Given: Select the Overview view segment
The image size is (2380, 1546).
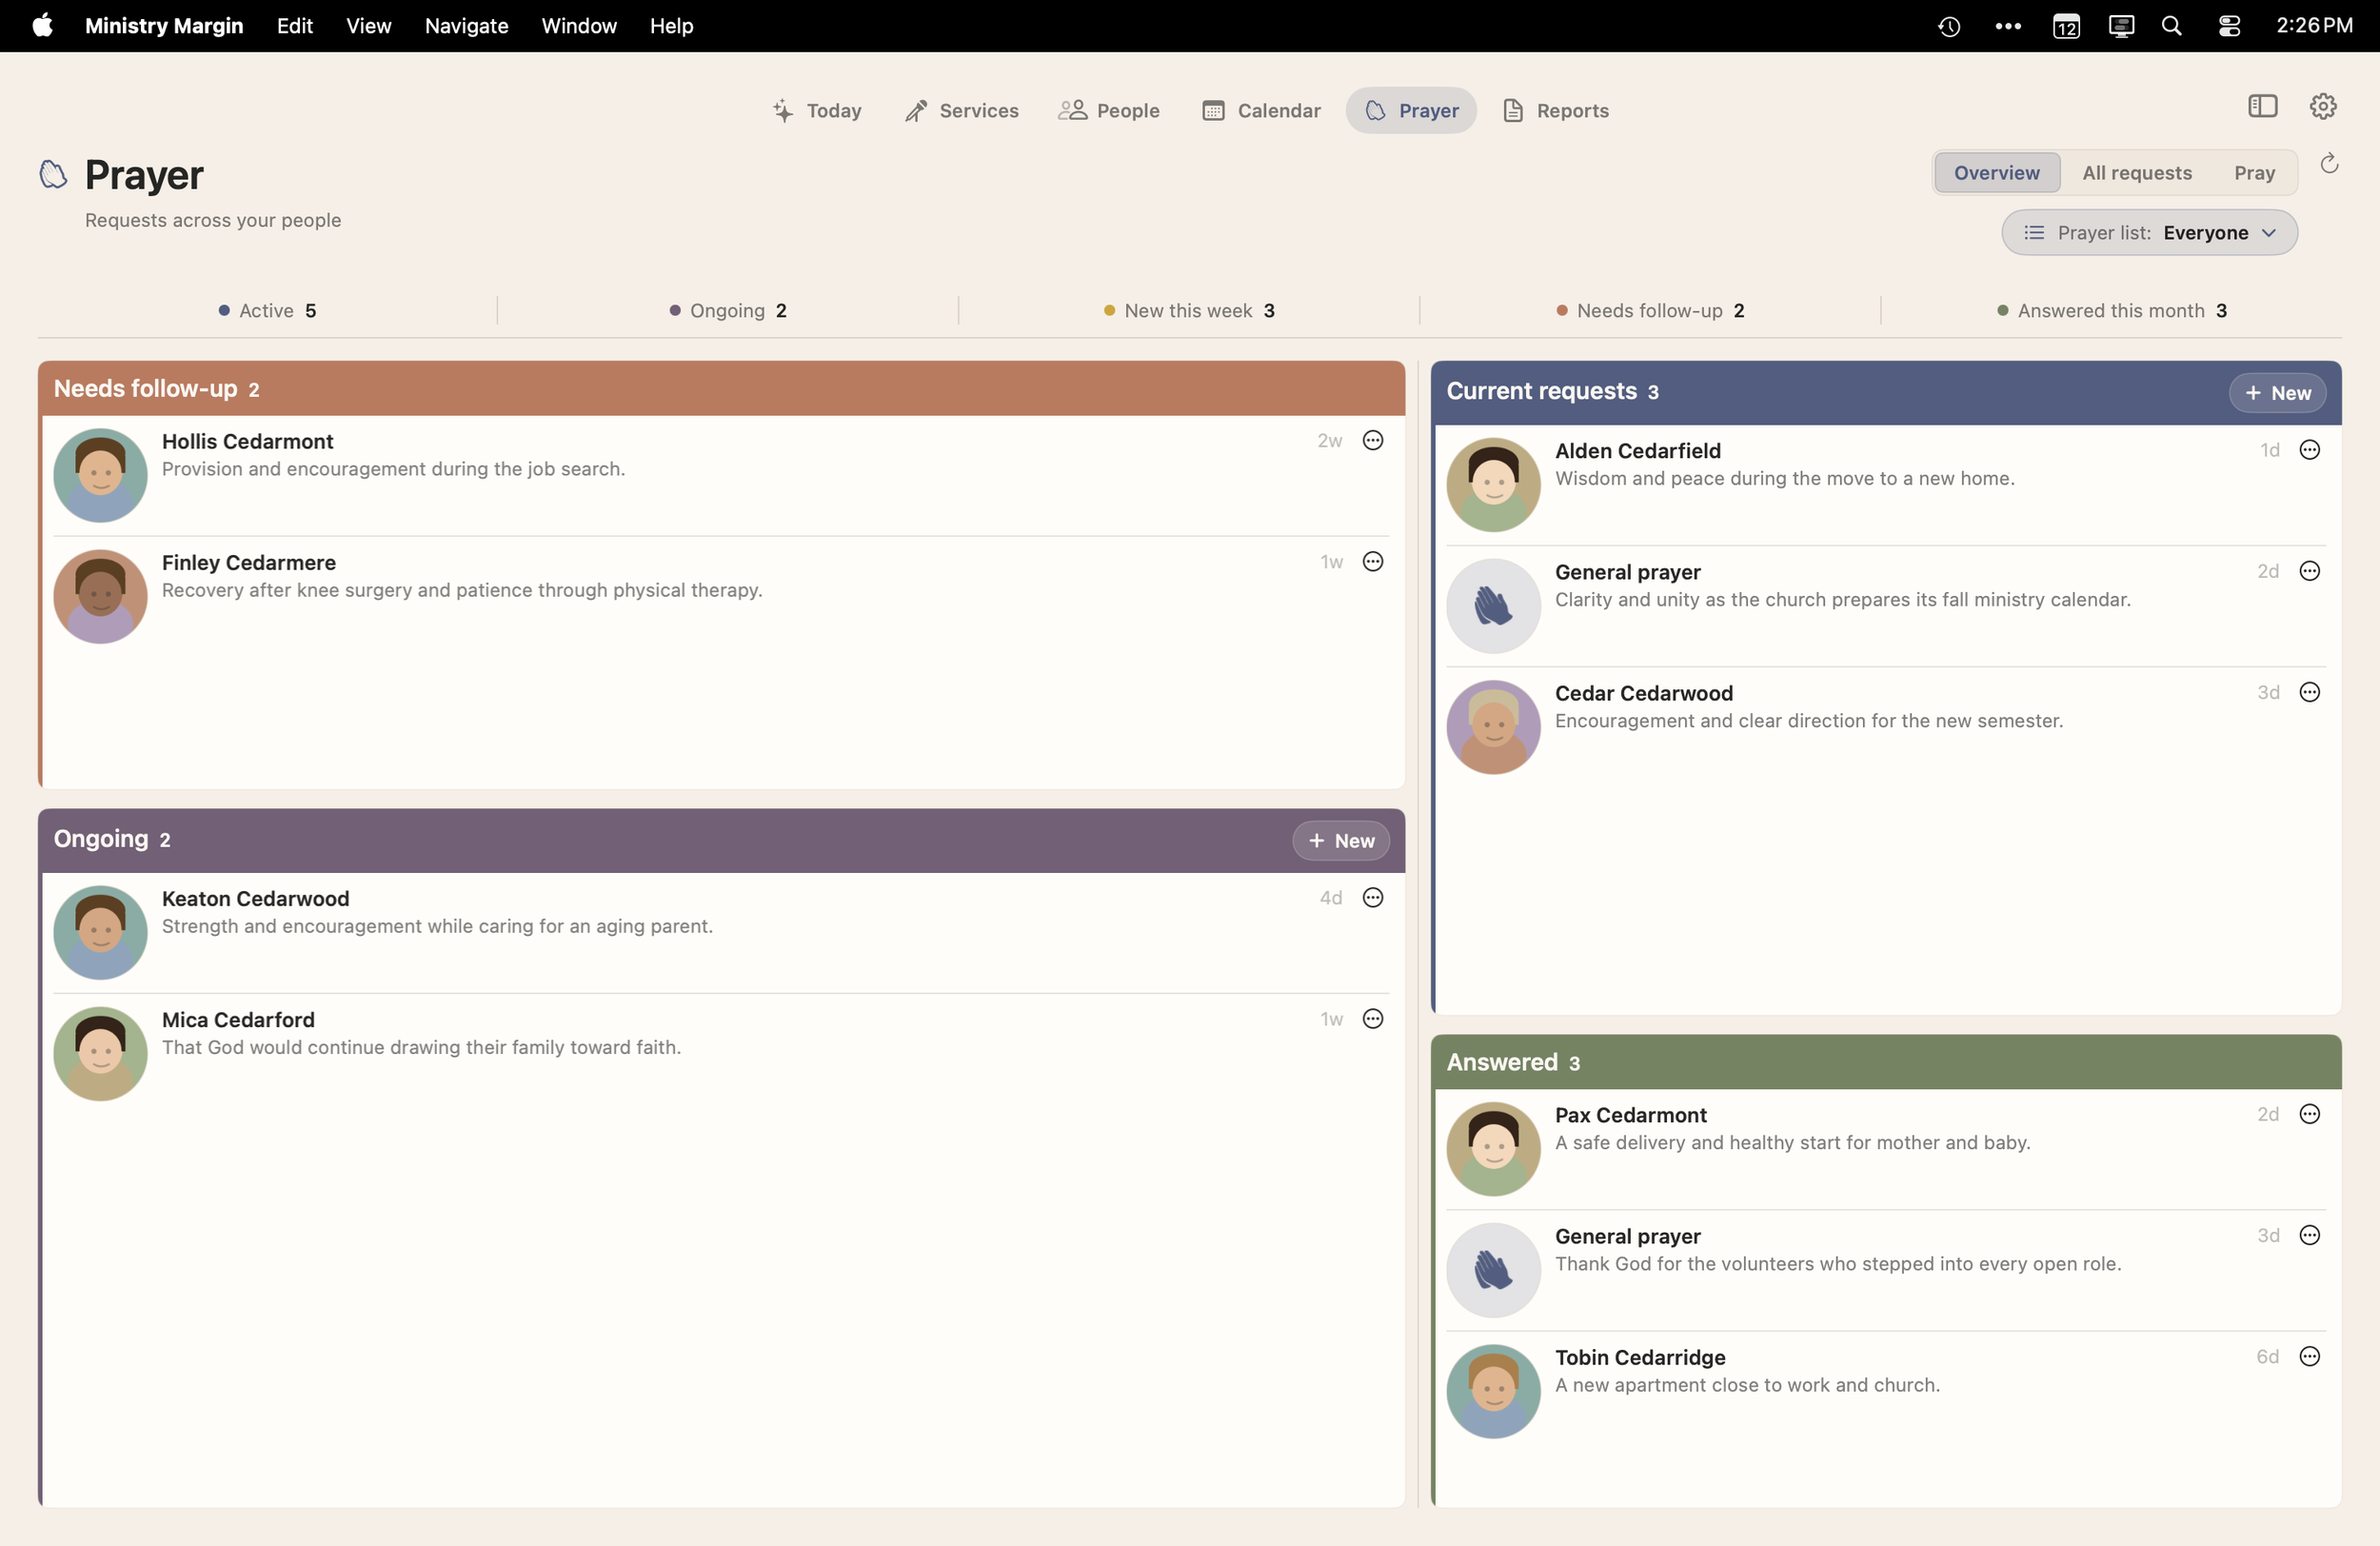Looking at the screenshot, I should [x=1996, y=172].
